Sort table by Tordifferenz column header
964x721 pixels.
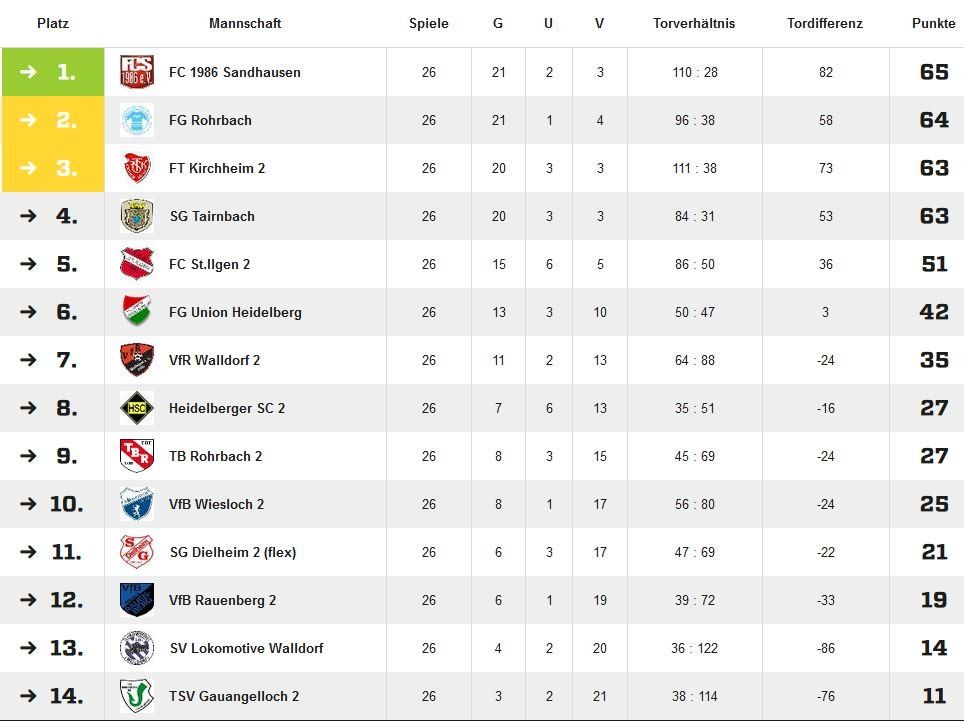pyautogui.click(x=824, y=23)
